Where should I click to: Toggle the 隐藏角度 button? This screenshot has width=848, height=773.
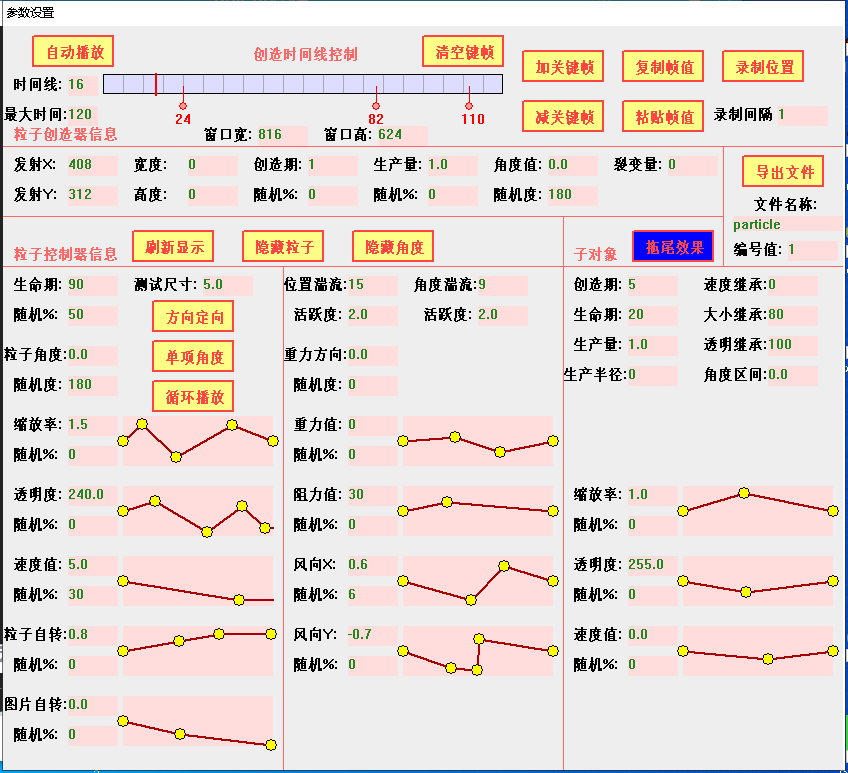pos(393,247)
